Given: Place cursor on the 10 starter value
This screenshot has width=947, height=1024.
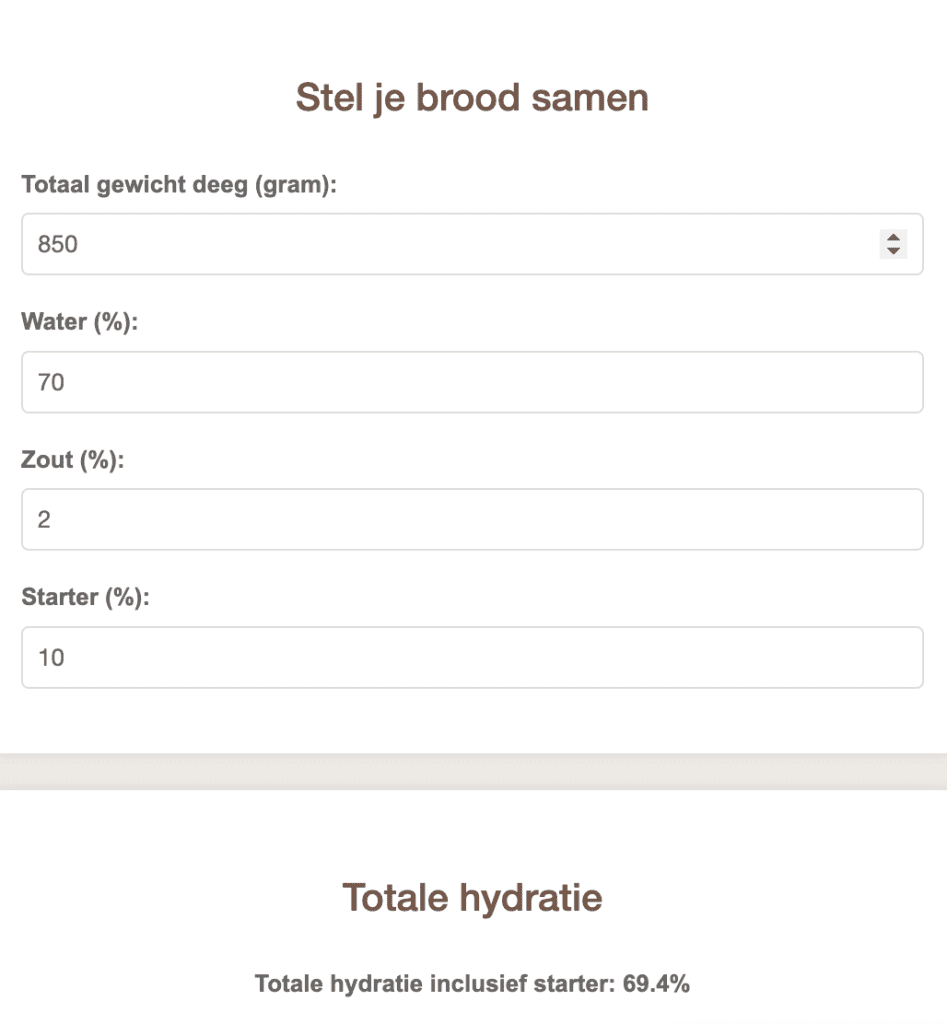Looking at the screenshot, I should click(x=51, y=658).
